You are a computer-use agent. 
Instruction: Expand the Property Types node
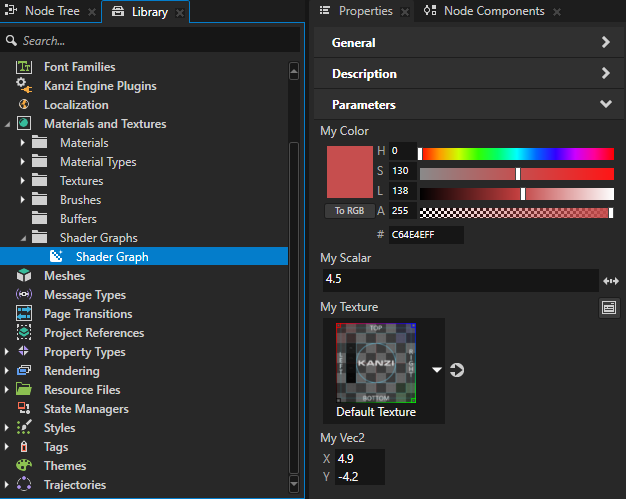[6, 351]
